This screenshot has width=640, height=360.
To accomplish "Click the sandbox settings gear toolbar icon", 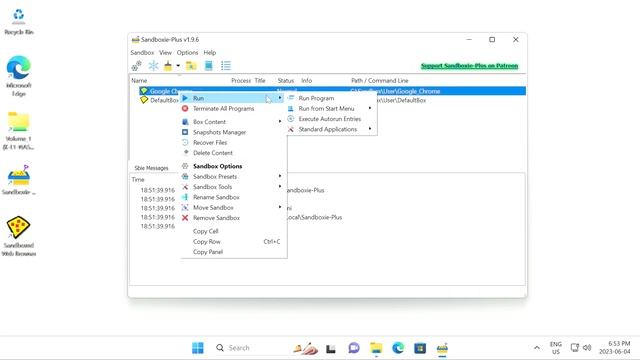I will click(x=136, y=66).
